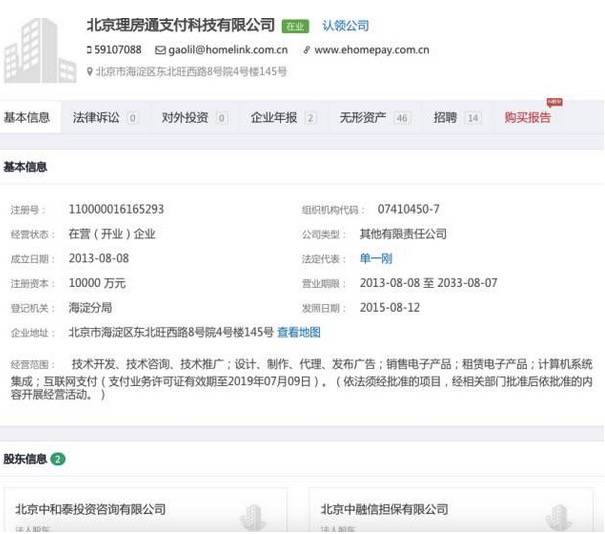Click organization code 07410450-7
Image resolution: width=605 pixels, height=534 pixels.
coord(408,210)
